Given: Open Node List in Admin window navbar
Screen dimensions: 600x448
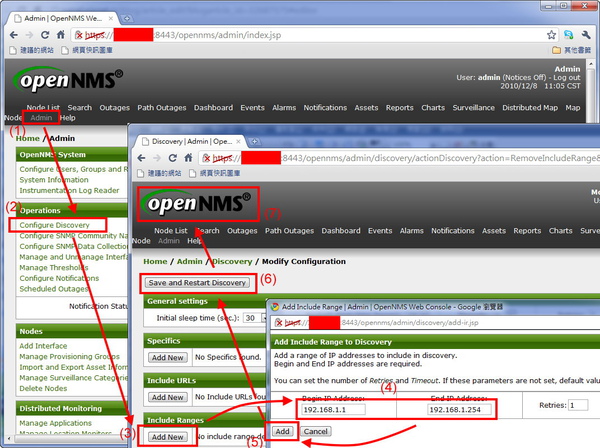Looking at the screenshot, I should 43,108.
